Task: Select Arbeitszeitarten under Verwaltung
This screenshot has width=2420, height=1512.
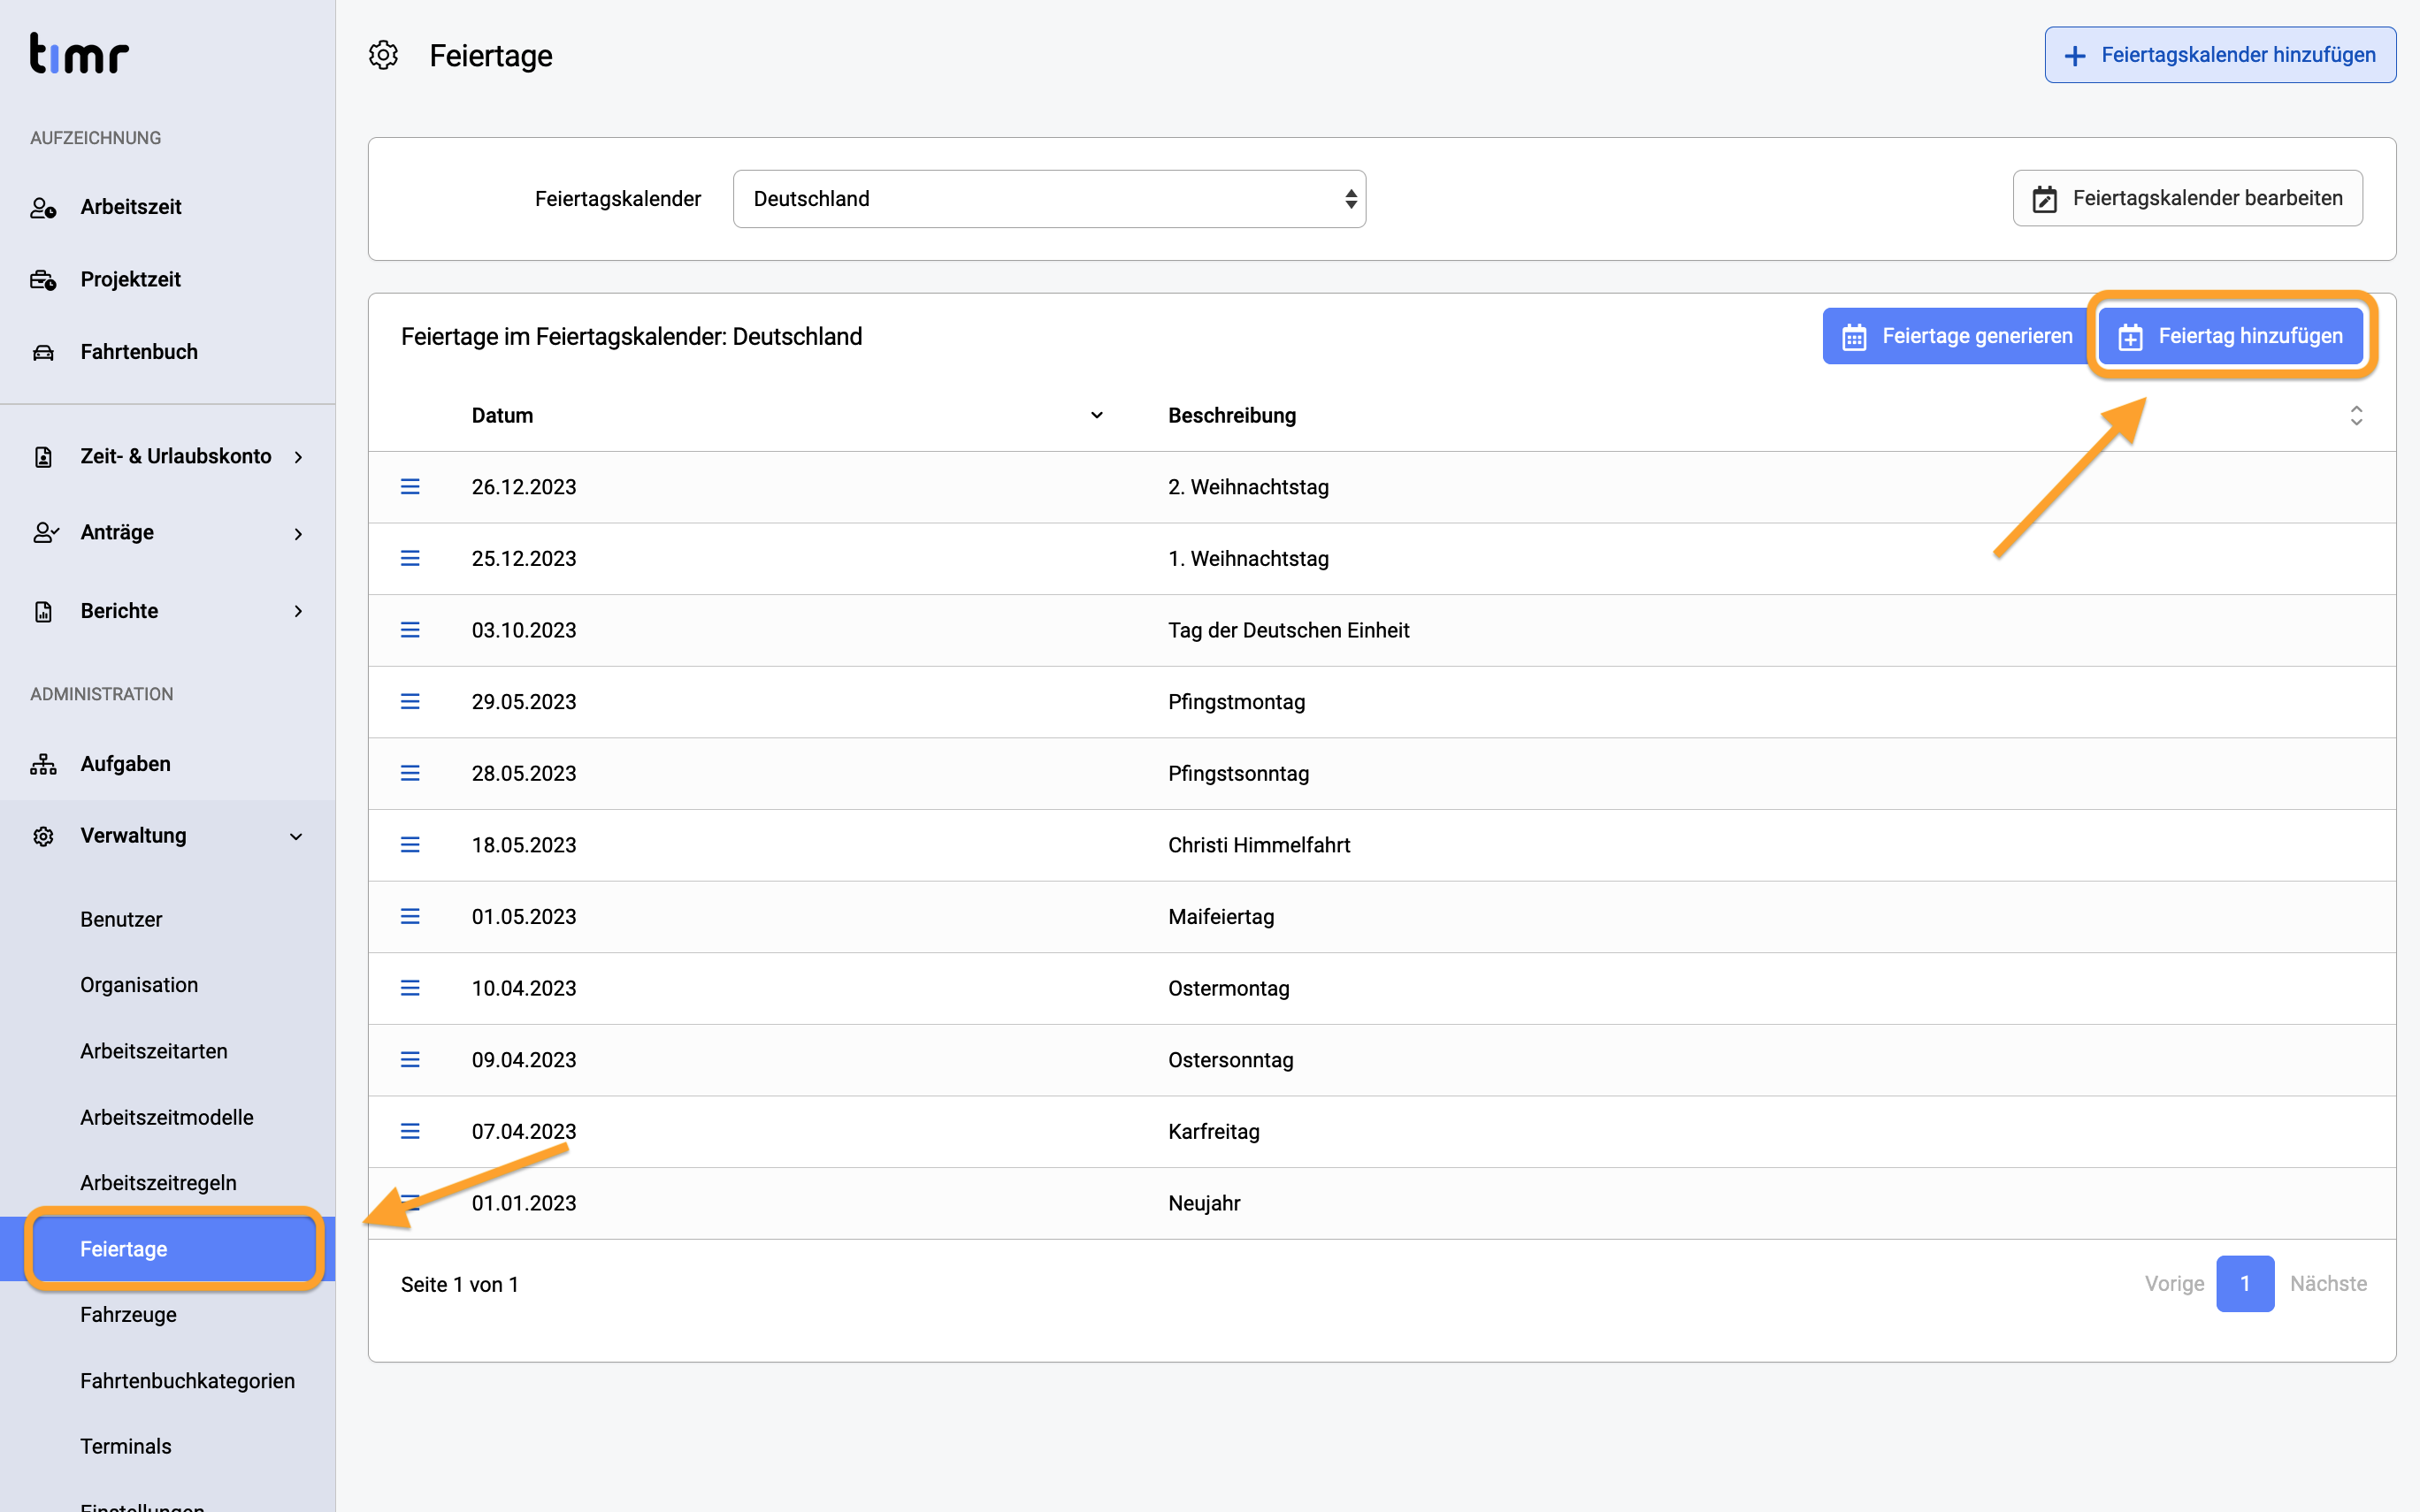Action: [154, 1051]
